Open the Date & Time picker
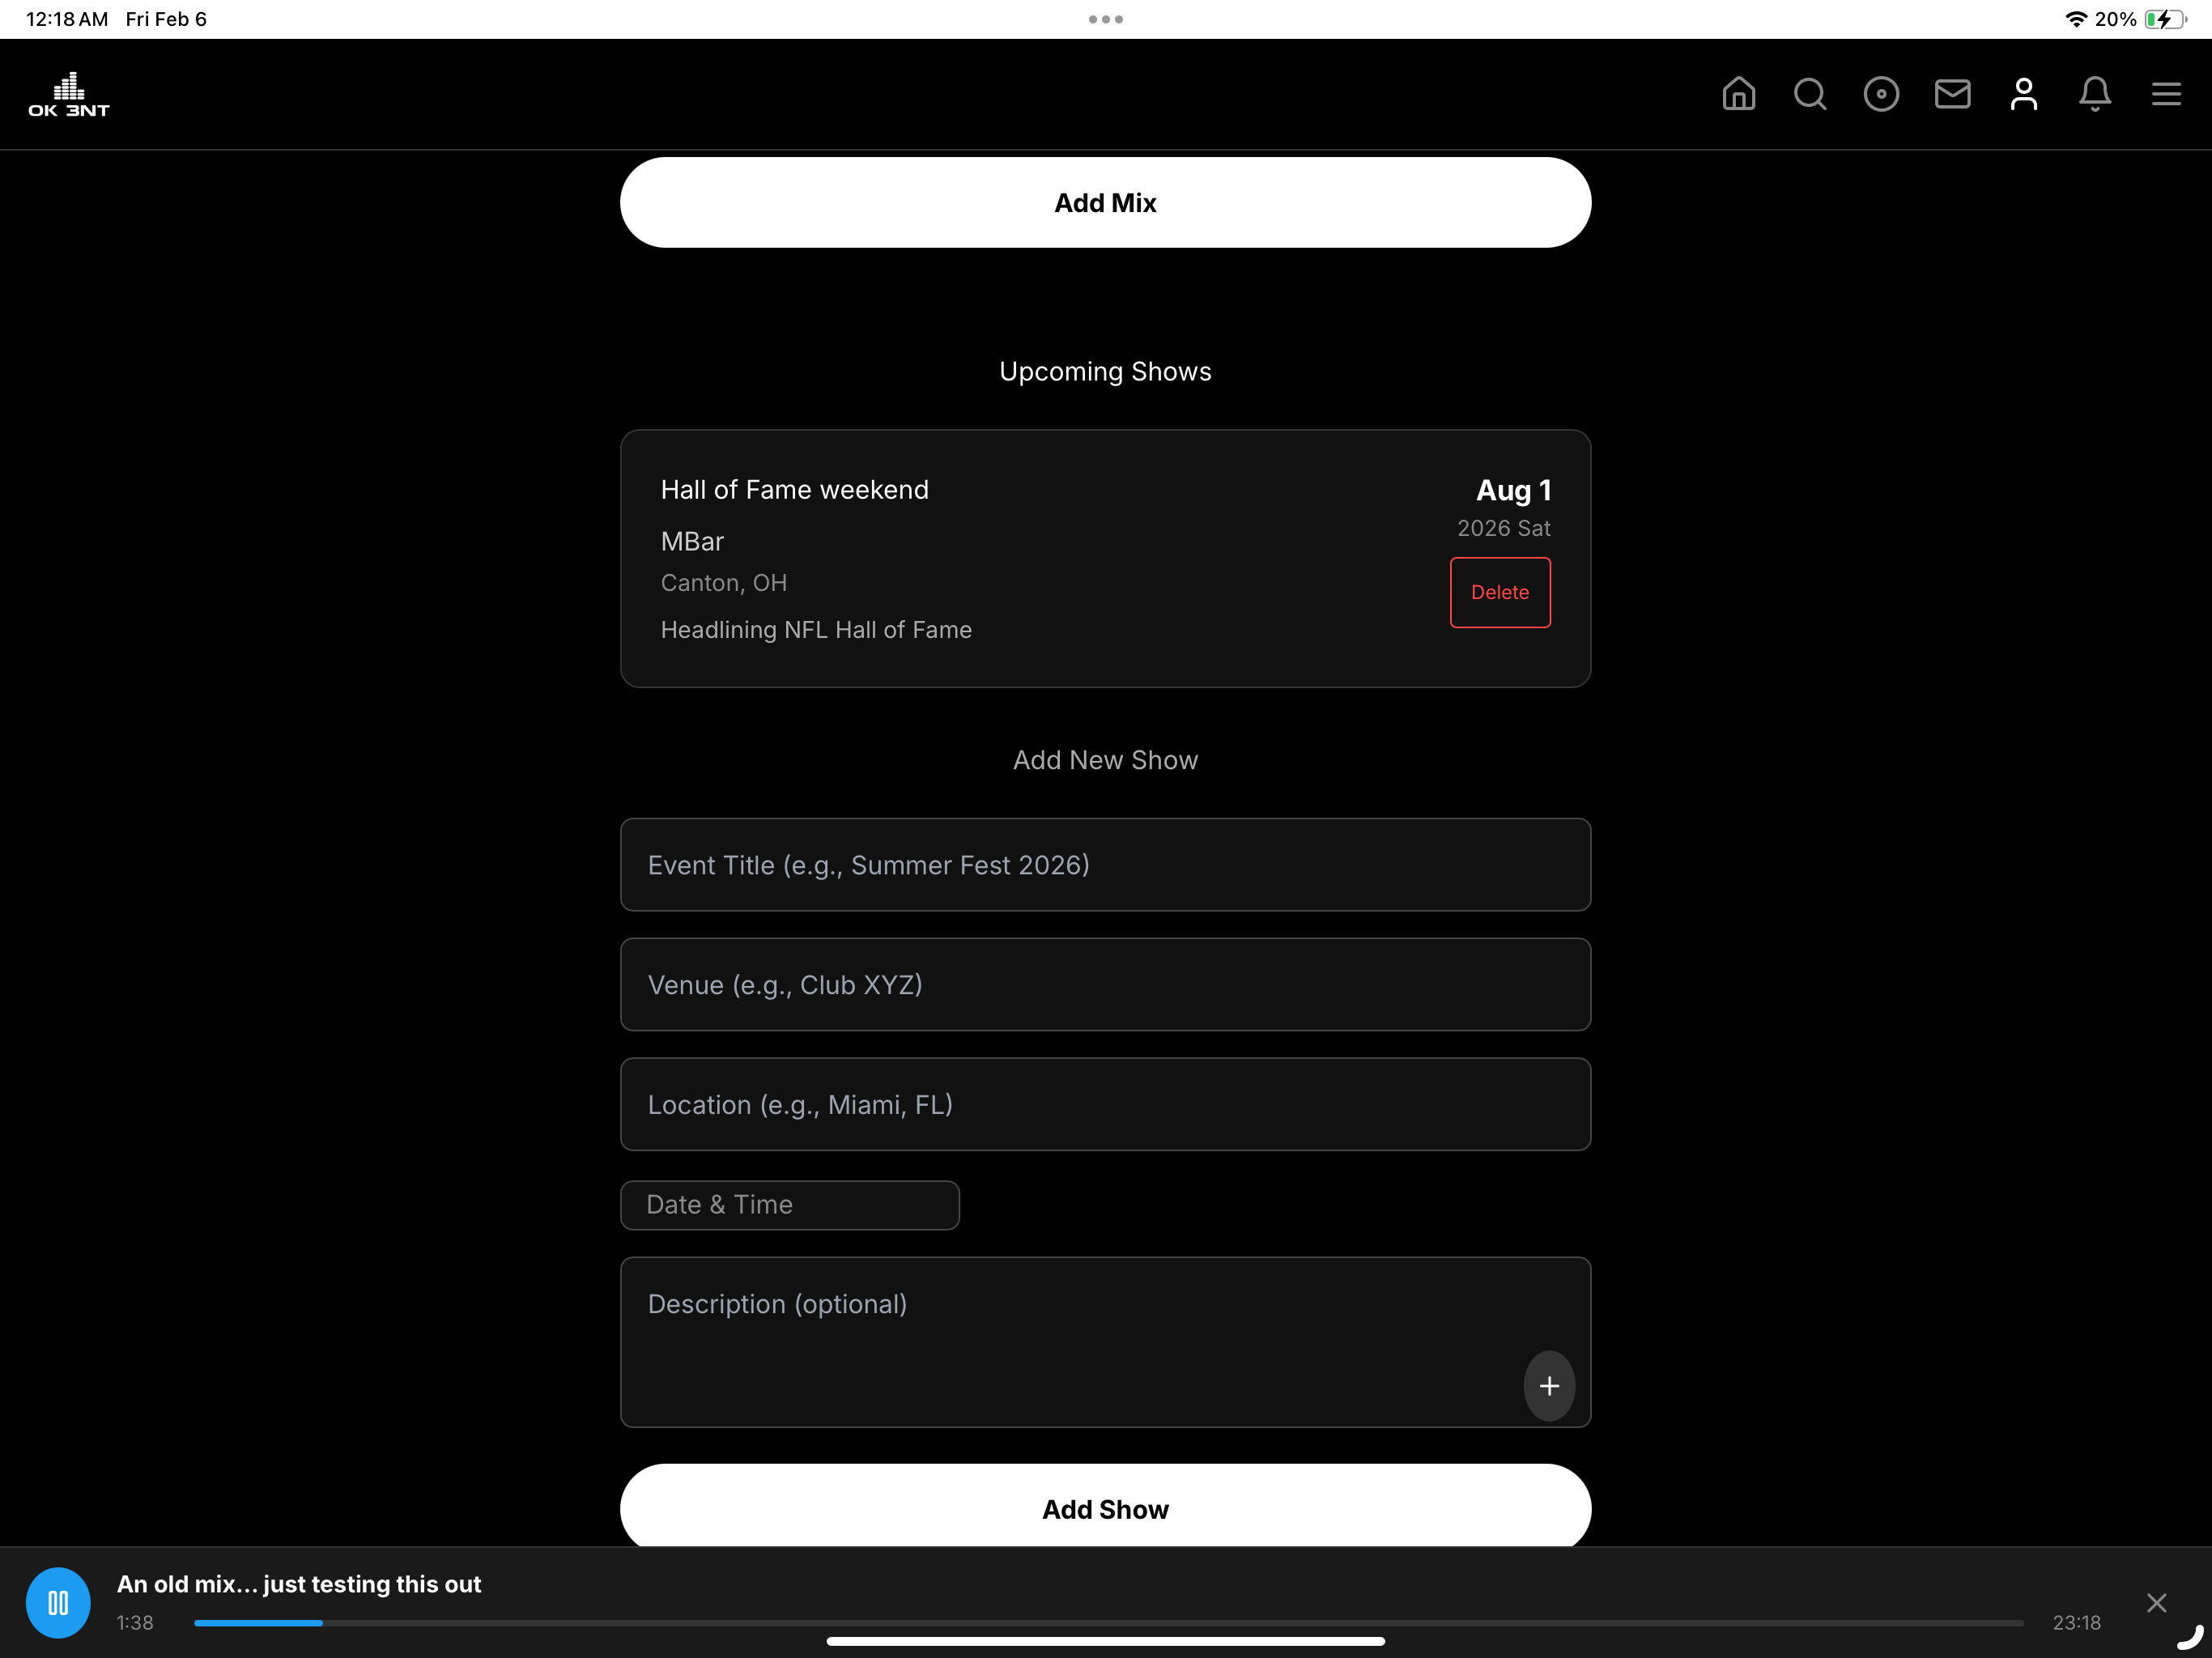The image size is (2212, 1658). (789, 1204)
